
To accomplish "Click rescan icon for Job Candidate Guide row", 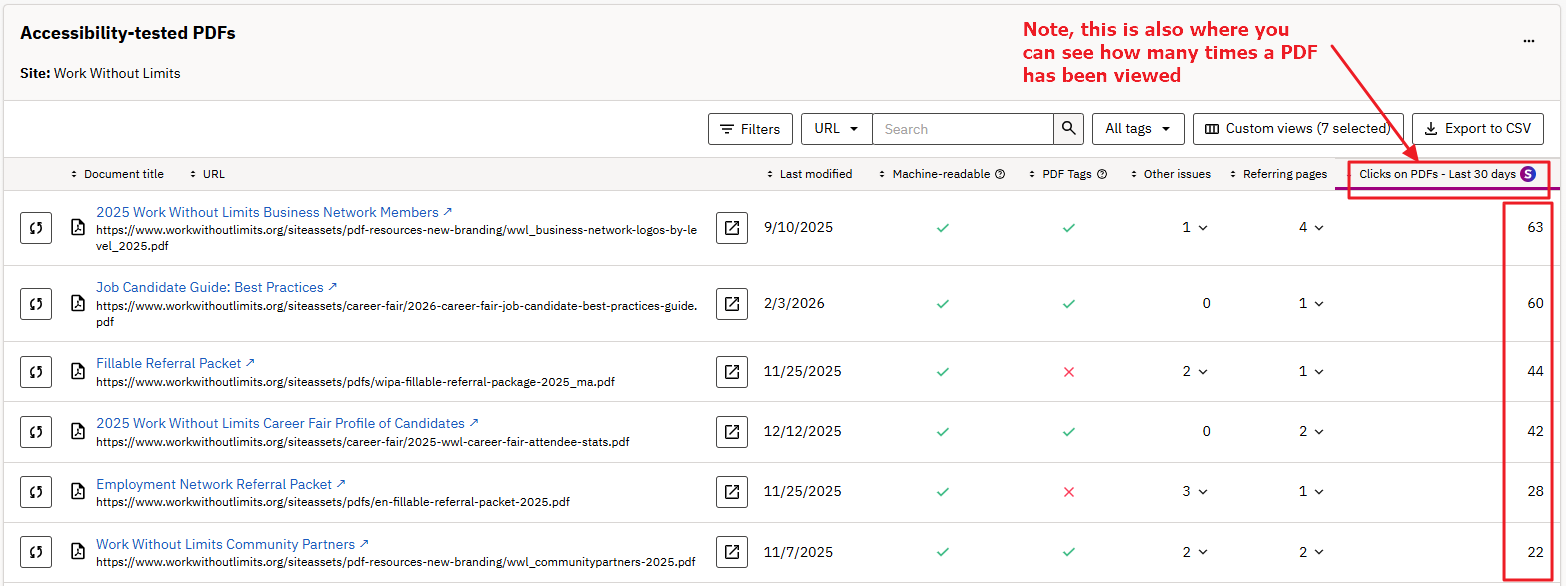I will [36, 303].
